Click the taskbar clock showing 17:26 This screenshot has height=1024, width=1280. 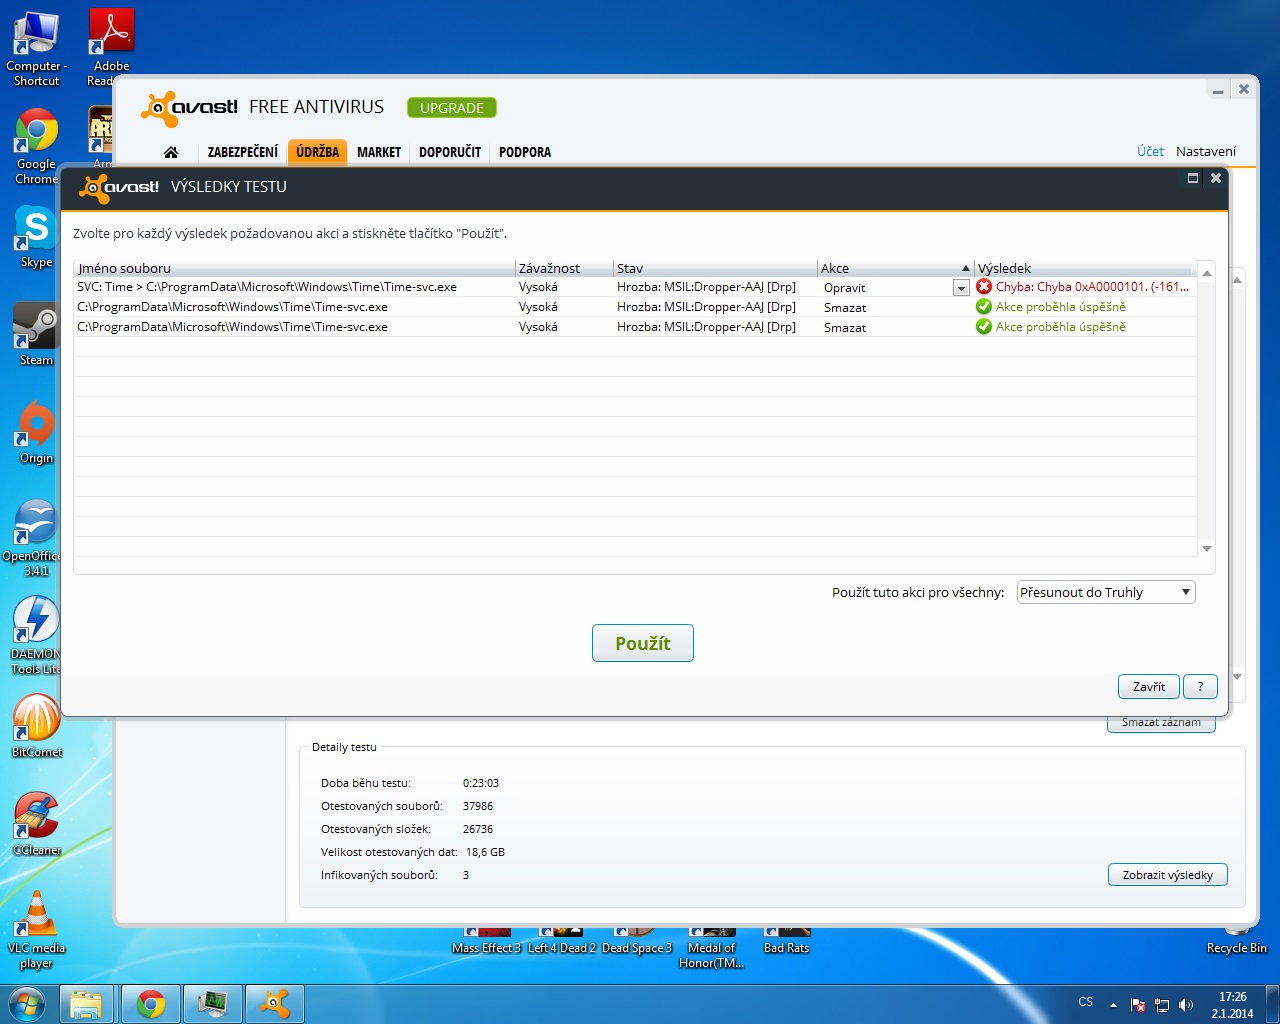(1232, 1005)
